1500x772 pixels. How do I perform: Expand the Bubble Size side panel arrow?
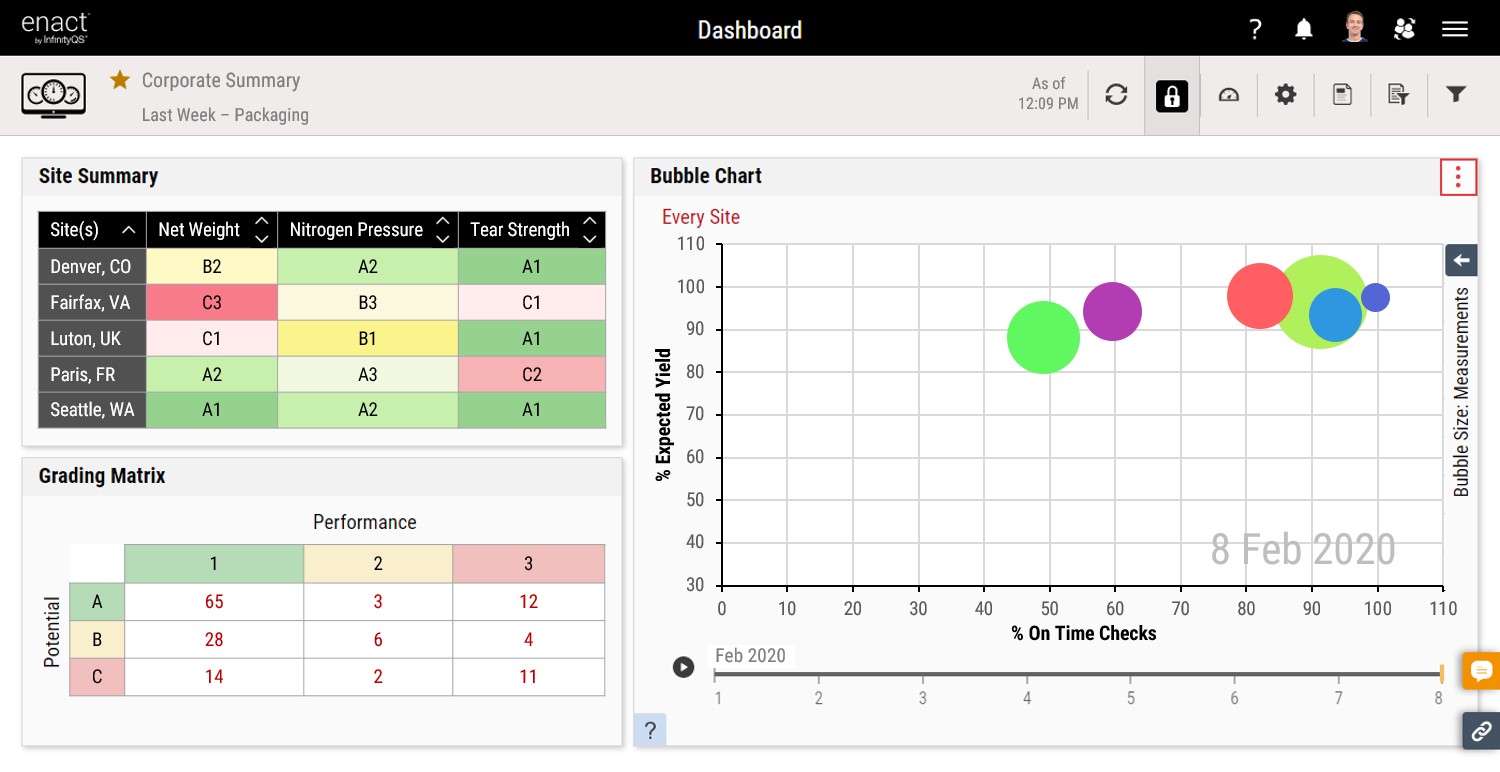pyautogui.click(x=1461, y=260)
